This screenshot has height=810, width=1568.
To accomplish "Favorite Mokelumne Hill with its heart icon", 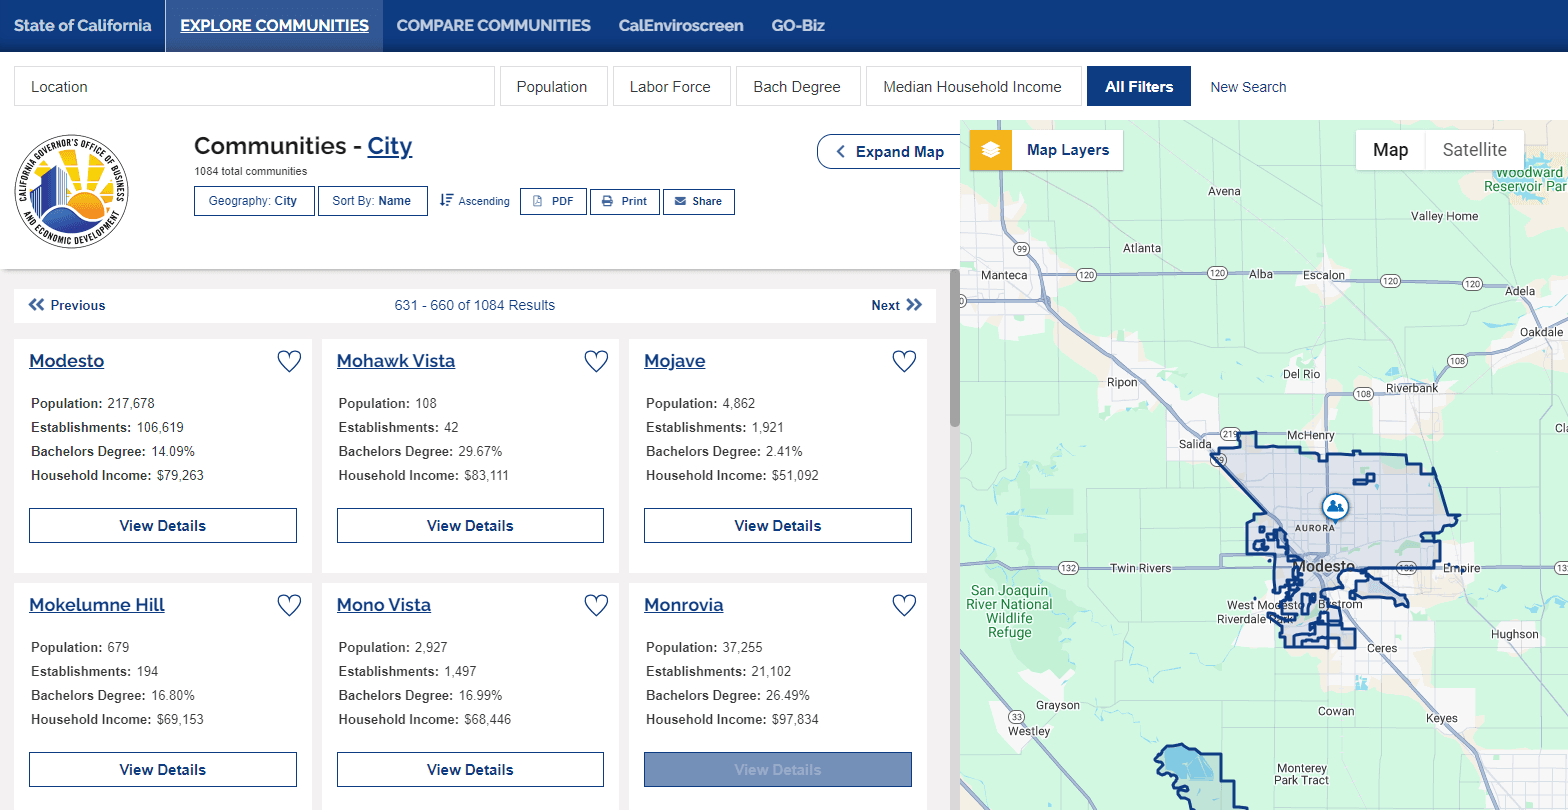I will coord(289,605).
